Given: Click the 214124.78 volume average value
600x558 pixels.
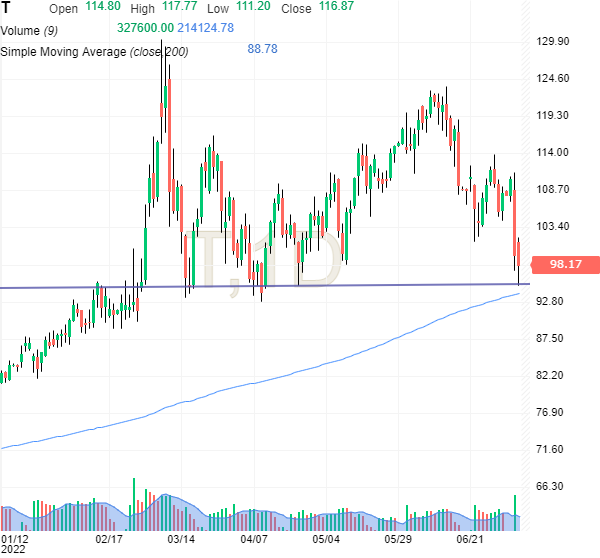Looking at the screenshot, I should 206,27.
